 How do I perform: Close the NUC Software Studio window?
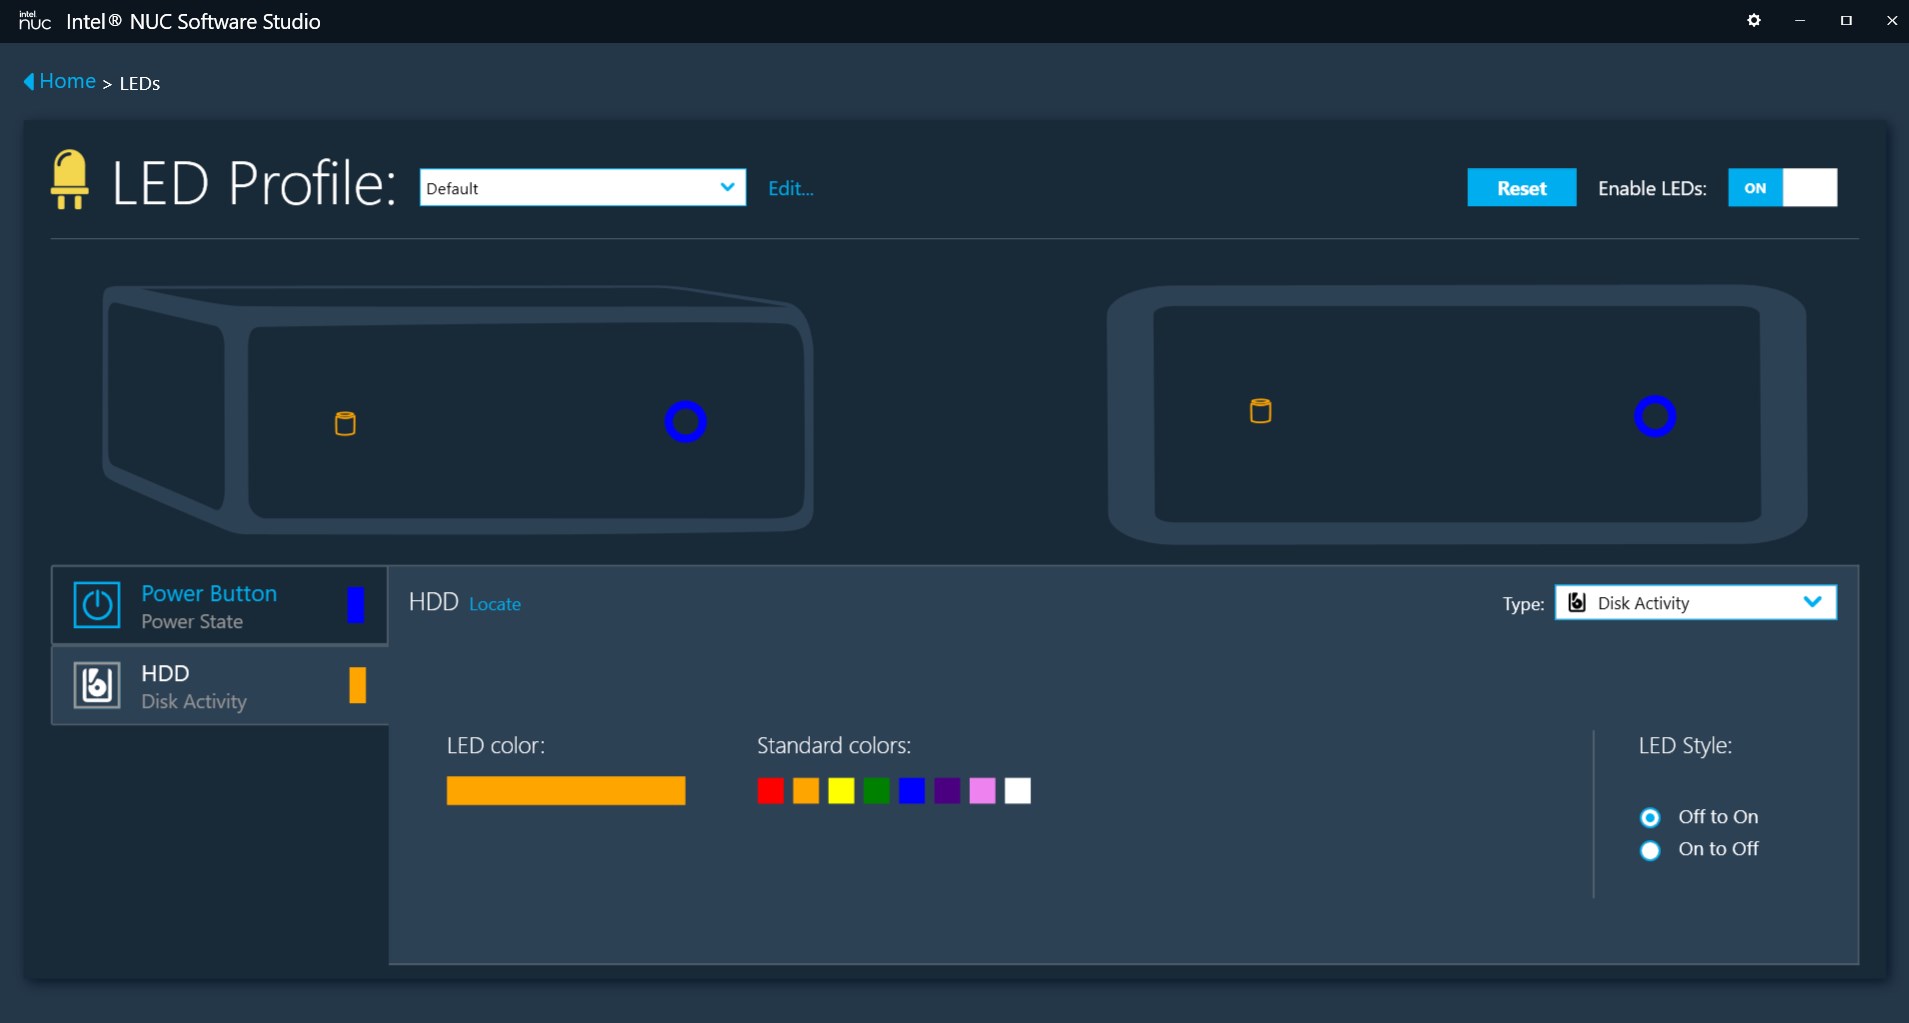click(1891, 20)
